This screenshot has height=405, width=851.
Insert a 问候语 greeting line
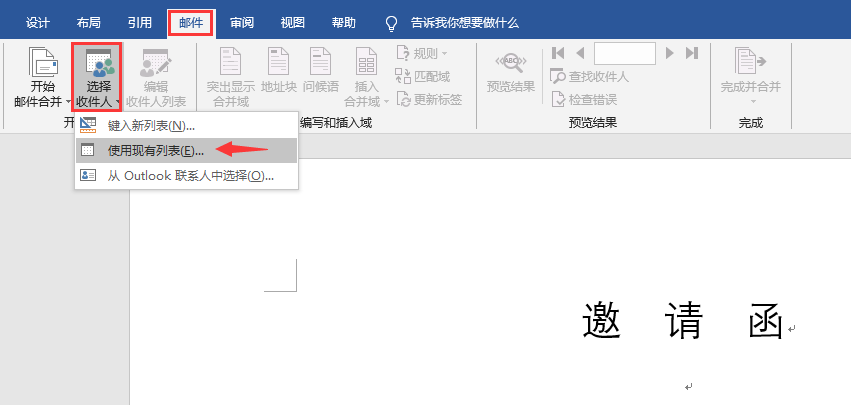pos(321,70)
